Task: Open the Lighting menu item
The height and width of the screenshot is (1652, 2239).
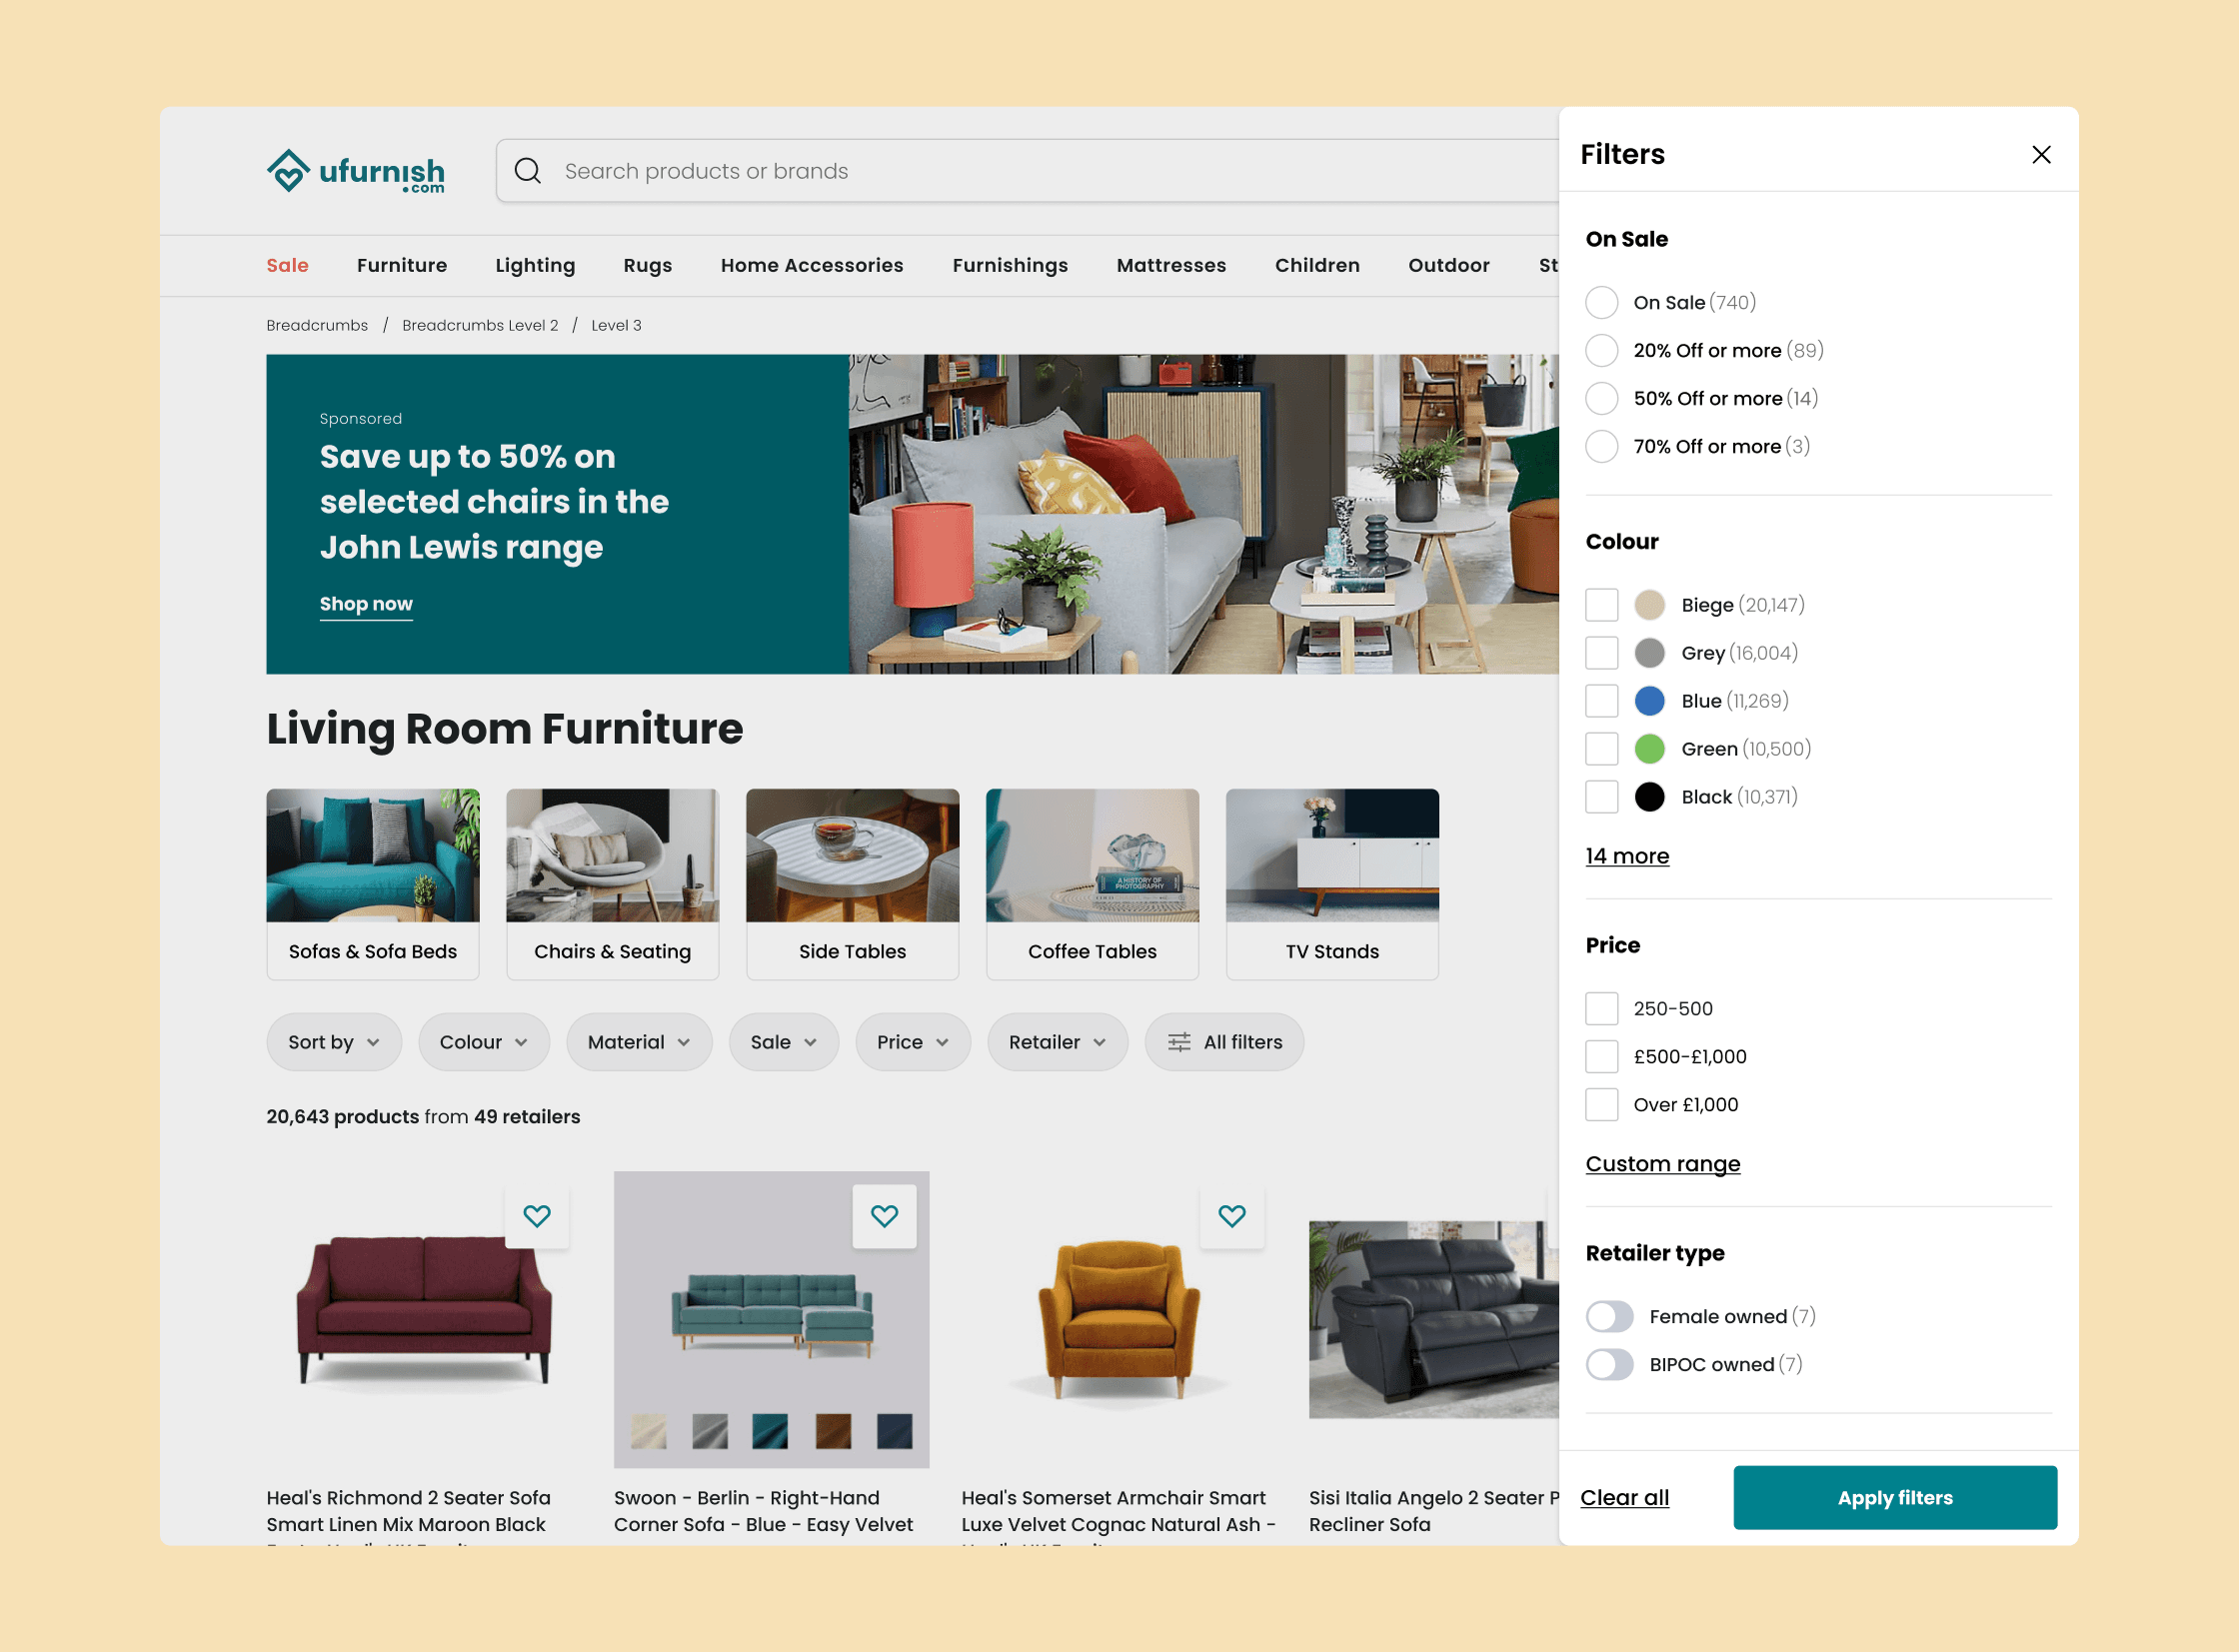Action: tap(535, 265)
